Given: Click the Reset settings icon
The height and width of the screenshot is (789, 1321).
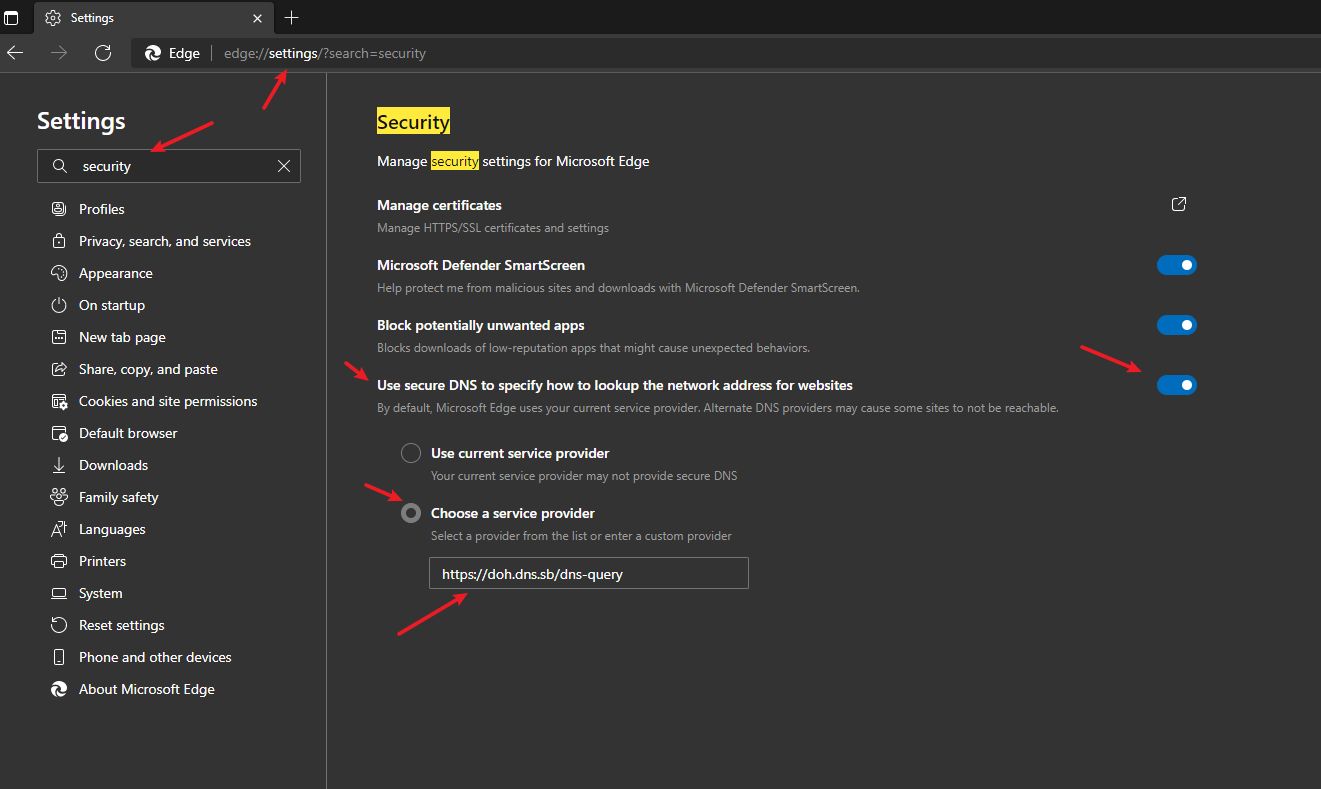Looking at the screenshot, I should (x=59, y=625).
